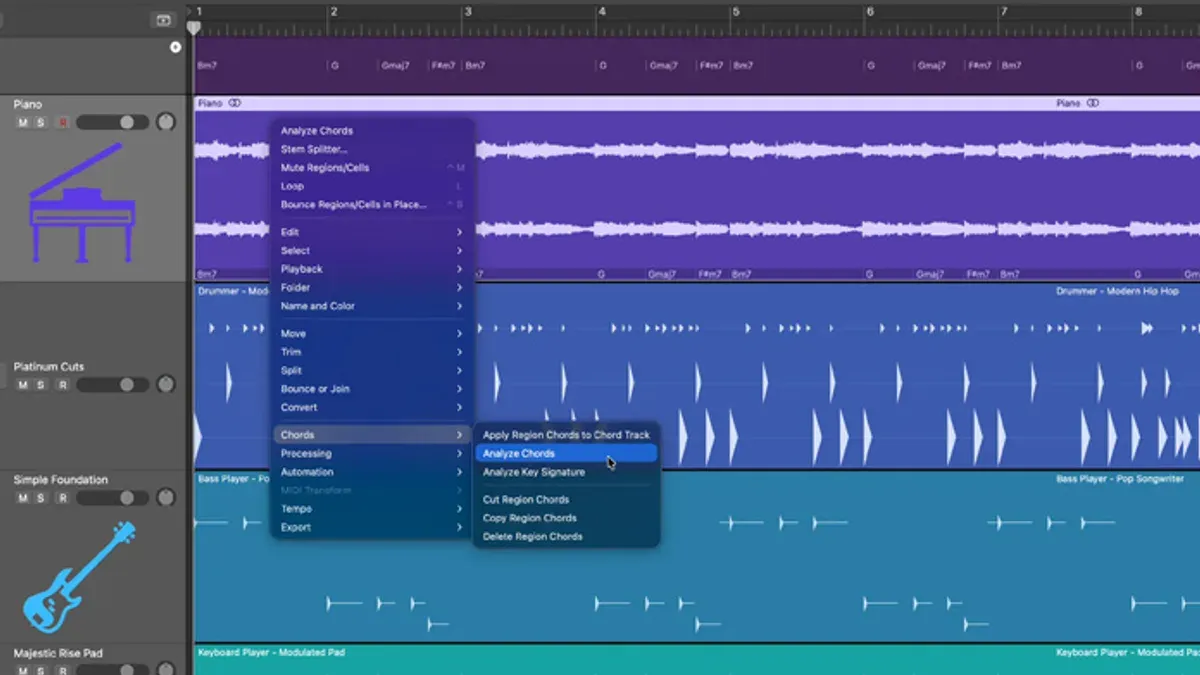Adjust the Platinum Cuts volume slider
This screenshot has width=1200, height=675.
(x=112, y=385)
